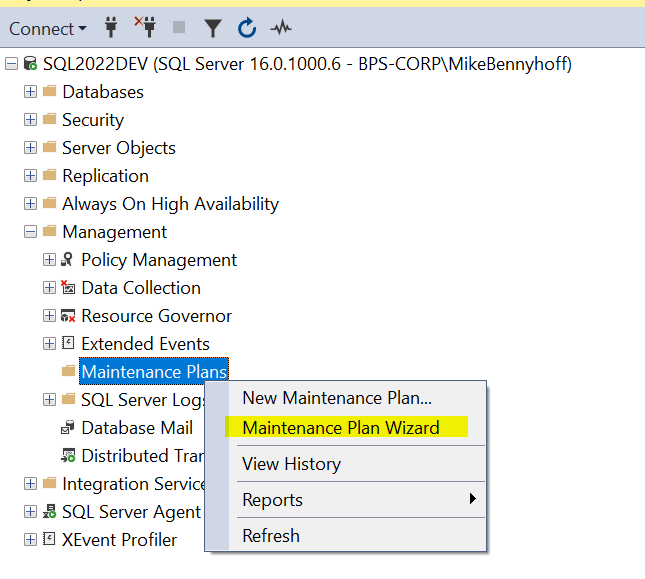Image resolution: width=645 pixels, height=579 pixels.
Task: Select the Management tree label
Action: (114, 232)
